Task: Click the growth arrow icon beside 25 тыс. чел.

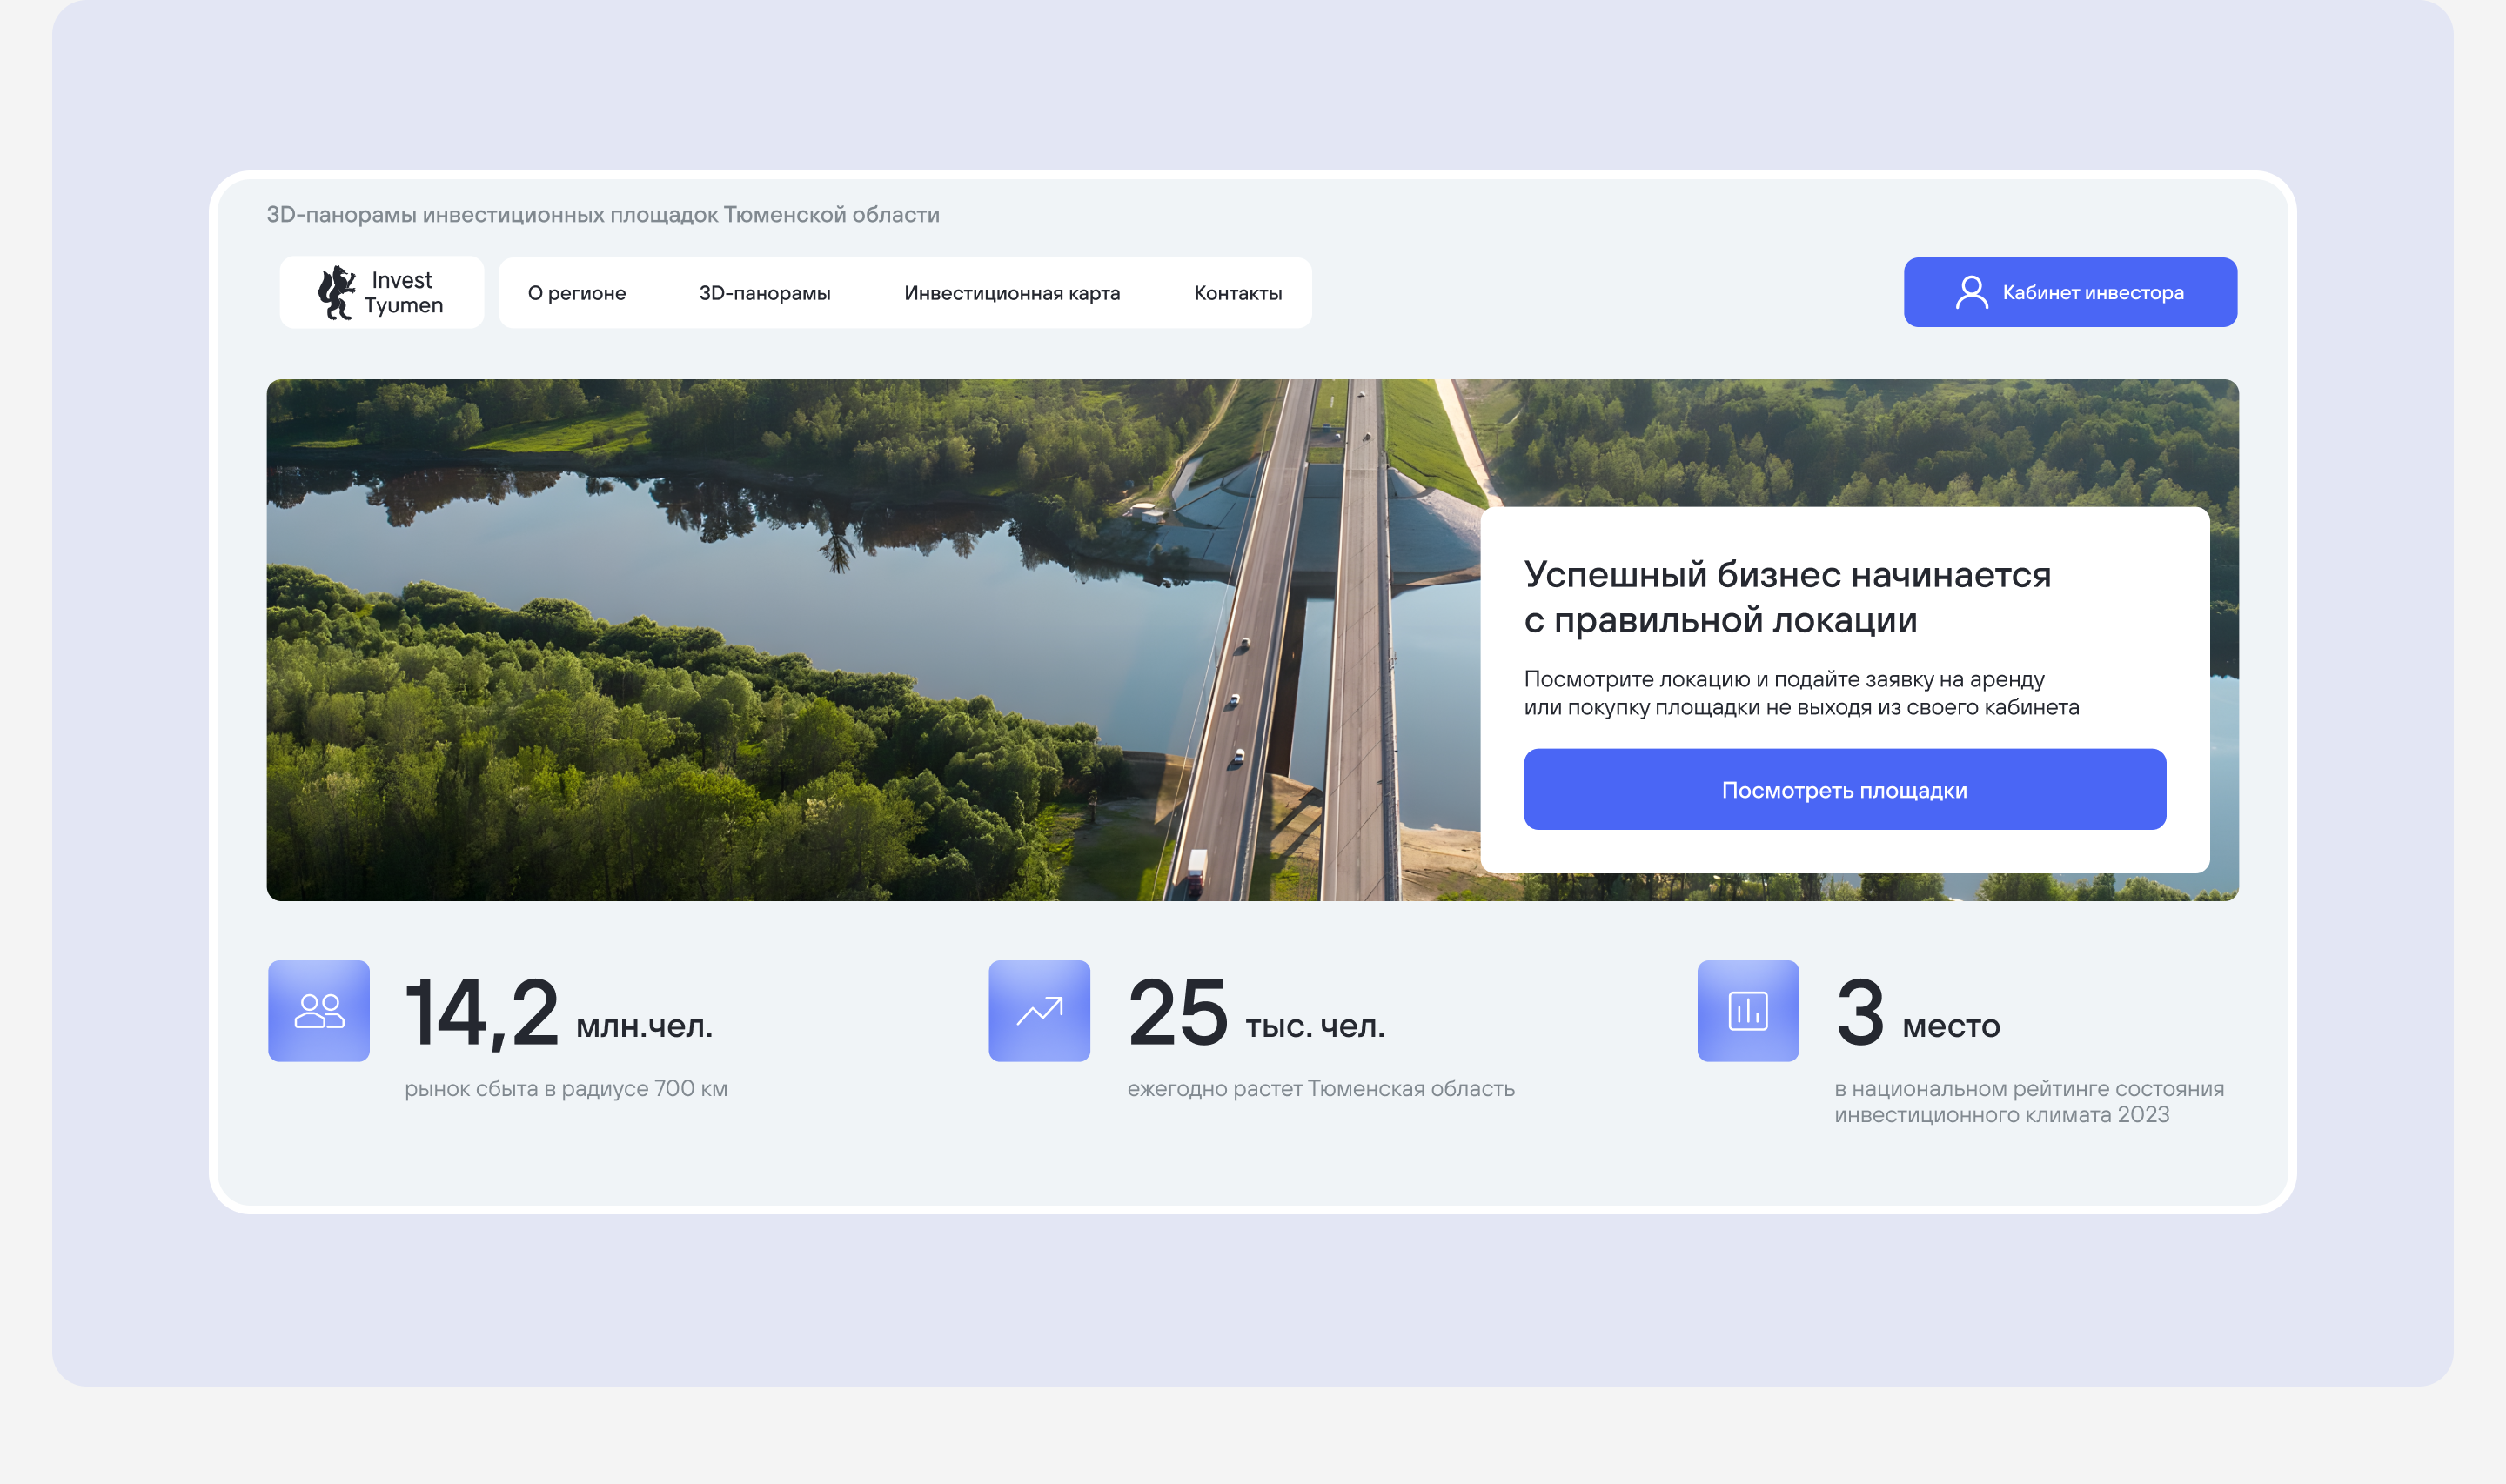Action: tap(1039, 1011)
